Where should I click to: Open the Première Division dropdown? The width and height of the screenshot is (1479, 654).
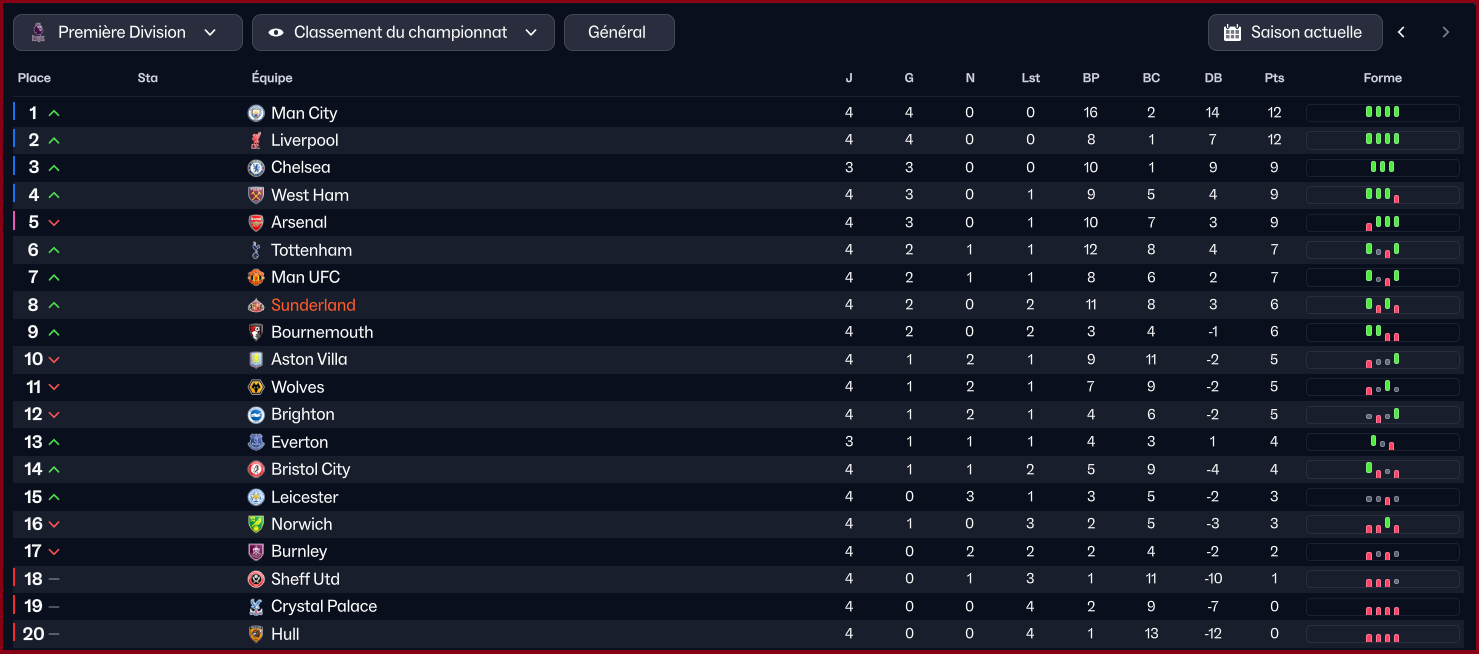point(128,32)
